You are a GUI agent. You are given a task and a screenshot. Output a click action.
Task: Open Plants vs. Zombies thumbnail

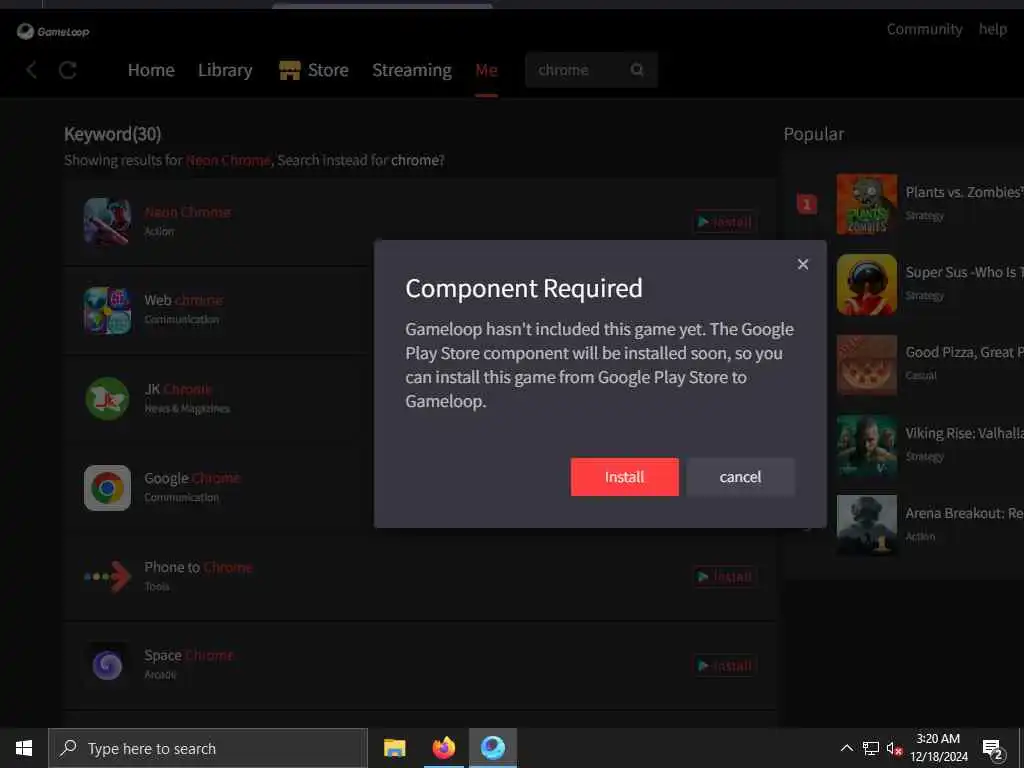tap(867, 204)
